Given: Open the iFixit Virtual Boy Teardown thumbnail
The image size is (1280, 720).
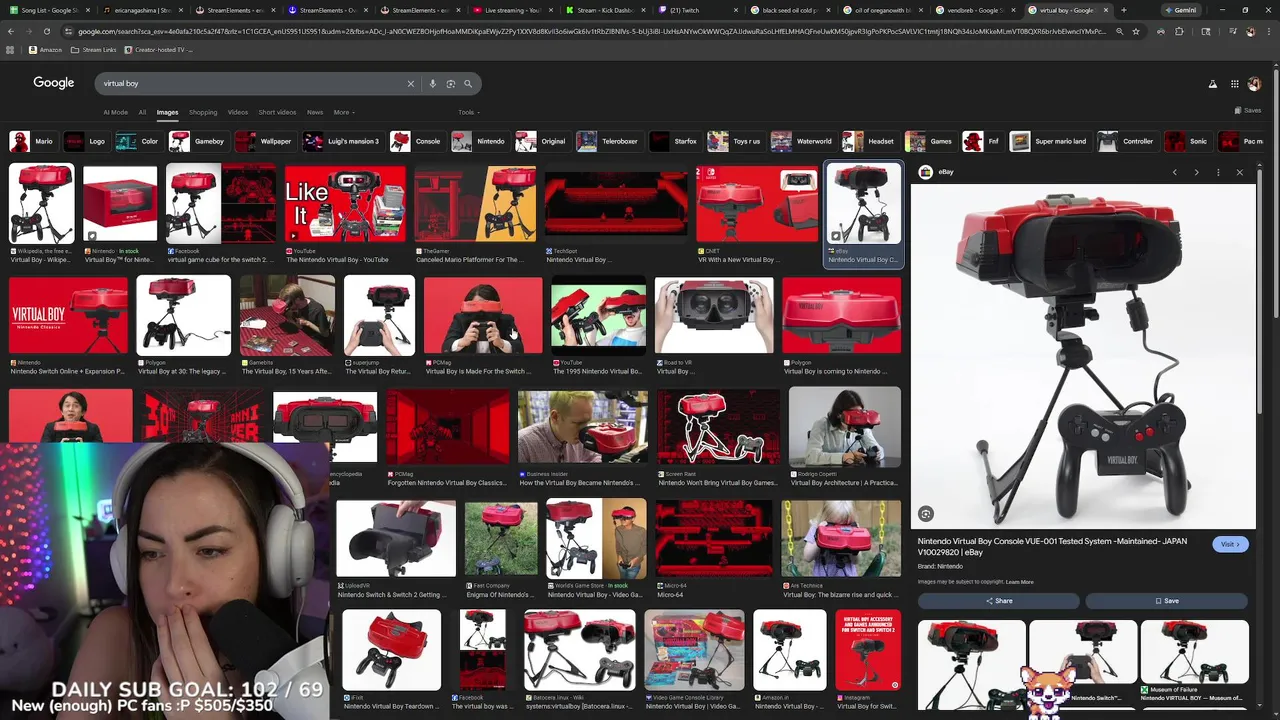Looking at the screenshot, I should pos(391,650).
